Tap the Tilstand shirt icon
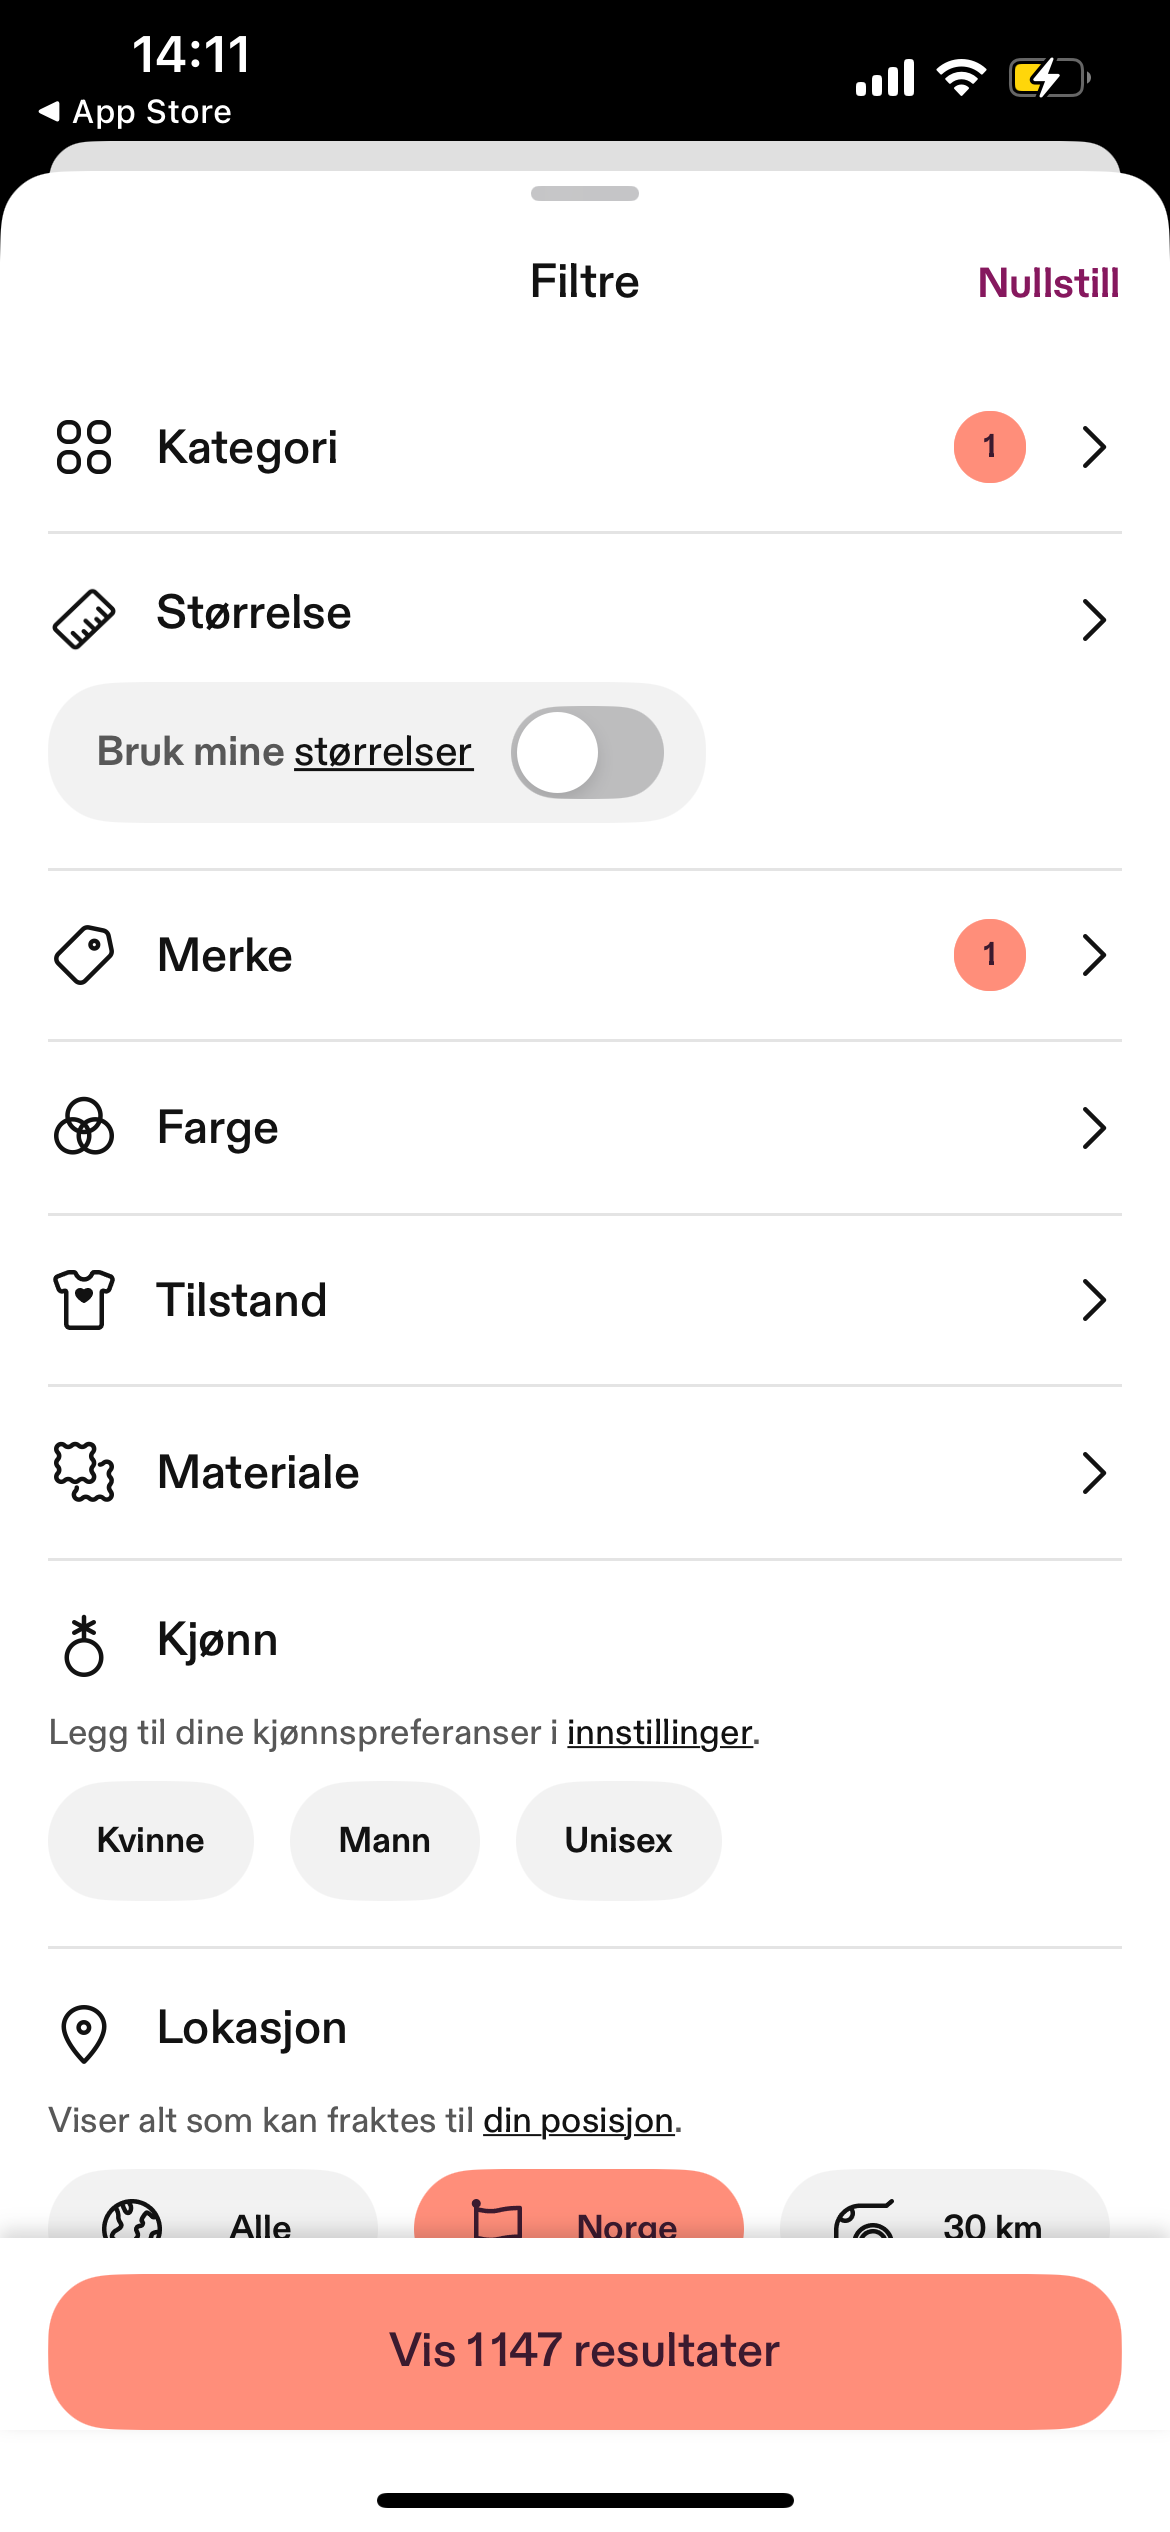Screen dimensions: 1170x2532 click(84, 1300)
